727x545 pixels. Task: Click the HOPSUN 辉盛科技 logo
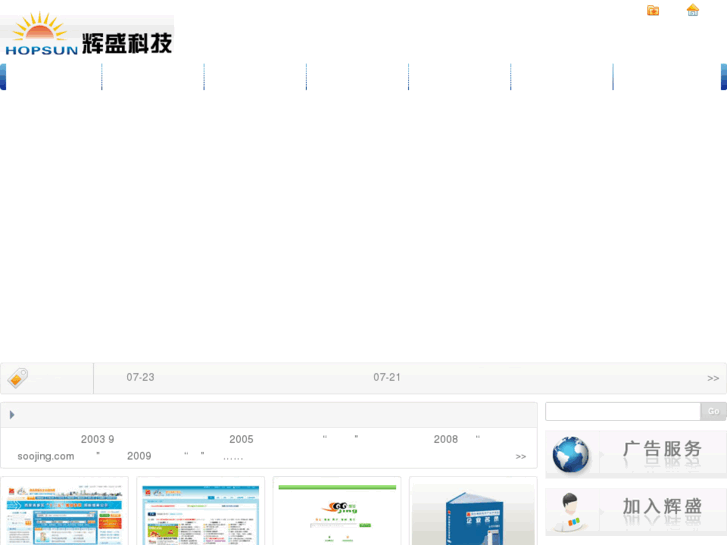coord(87,36)
